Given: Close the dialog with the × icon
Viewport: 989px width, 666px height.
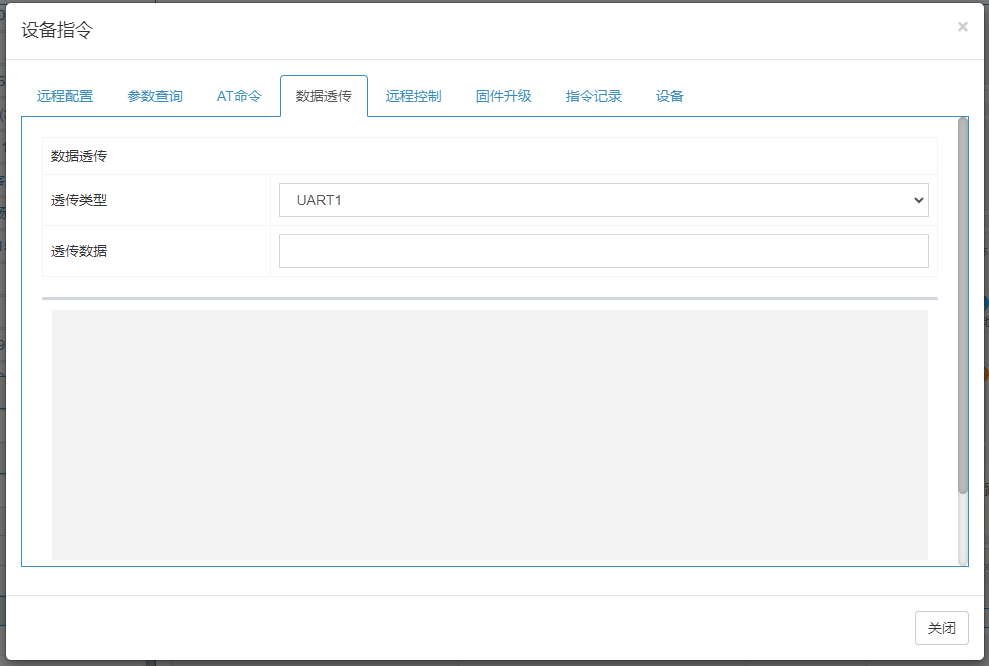Looking at the screenshot, I should [962, 27].
